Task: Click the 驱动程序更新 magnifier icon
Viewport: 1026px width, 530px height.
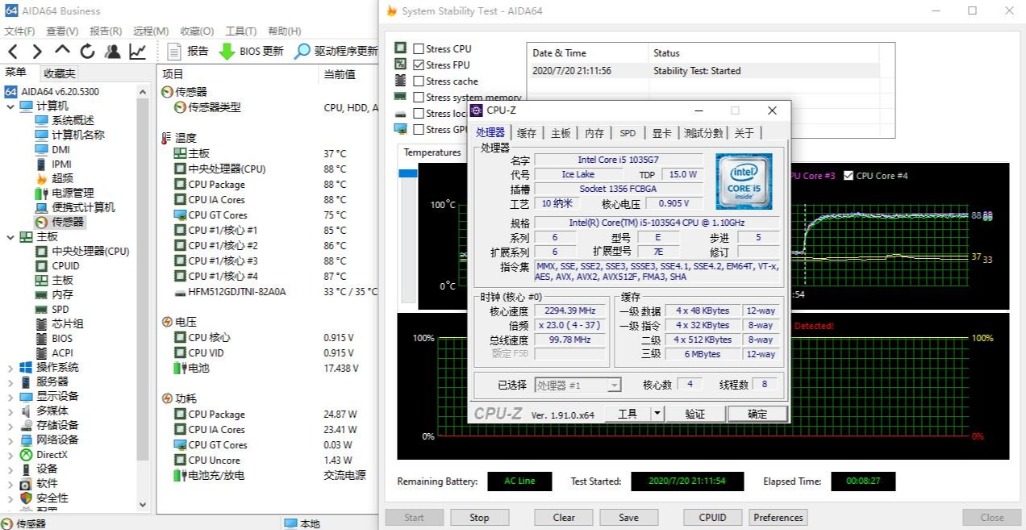Action: (302, 51)
